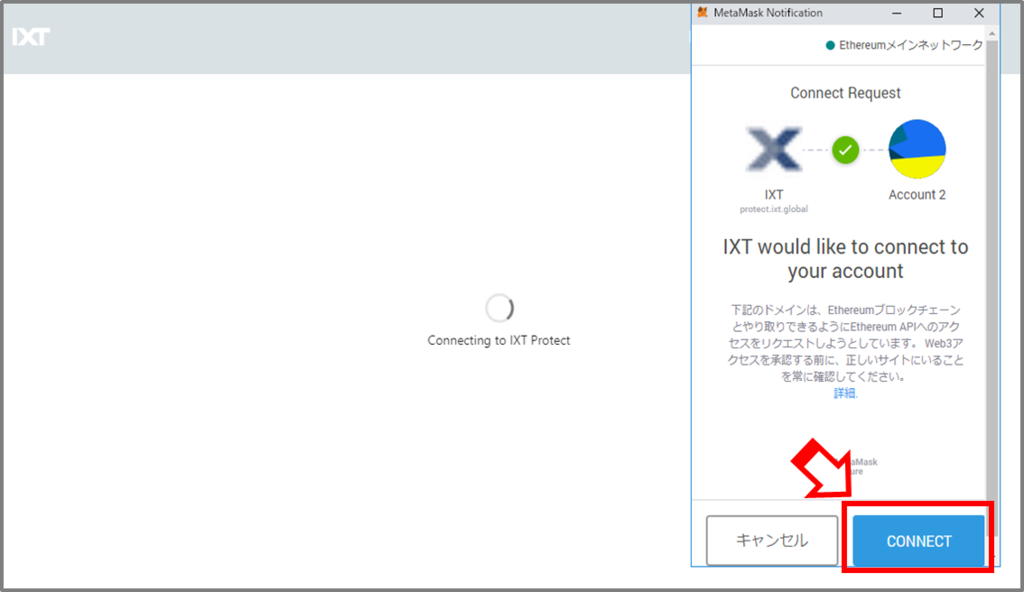Viewport: 1024px width, 592px height.
Task: Click the Account 2 avatar icon
Action: (x=917, y=149)
